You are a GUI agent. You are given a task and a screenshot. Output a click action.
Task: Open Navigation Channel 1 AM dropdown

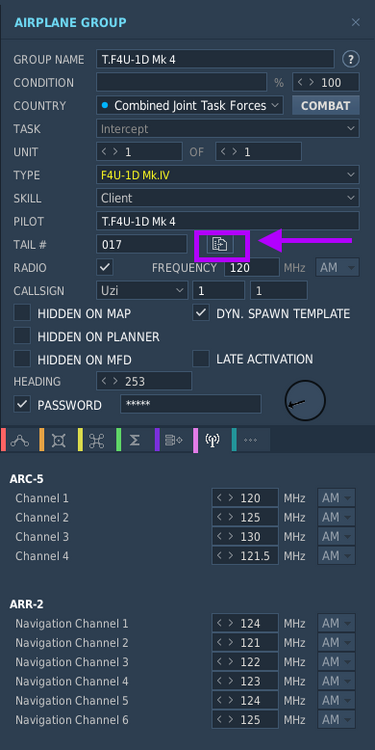click(336, 623)
